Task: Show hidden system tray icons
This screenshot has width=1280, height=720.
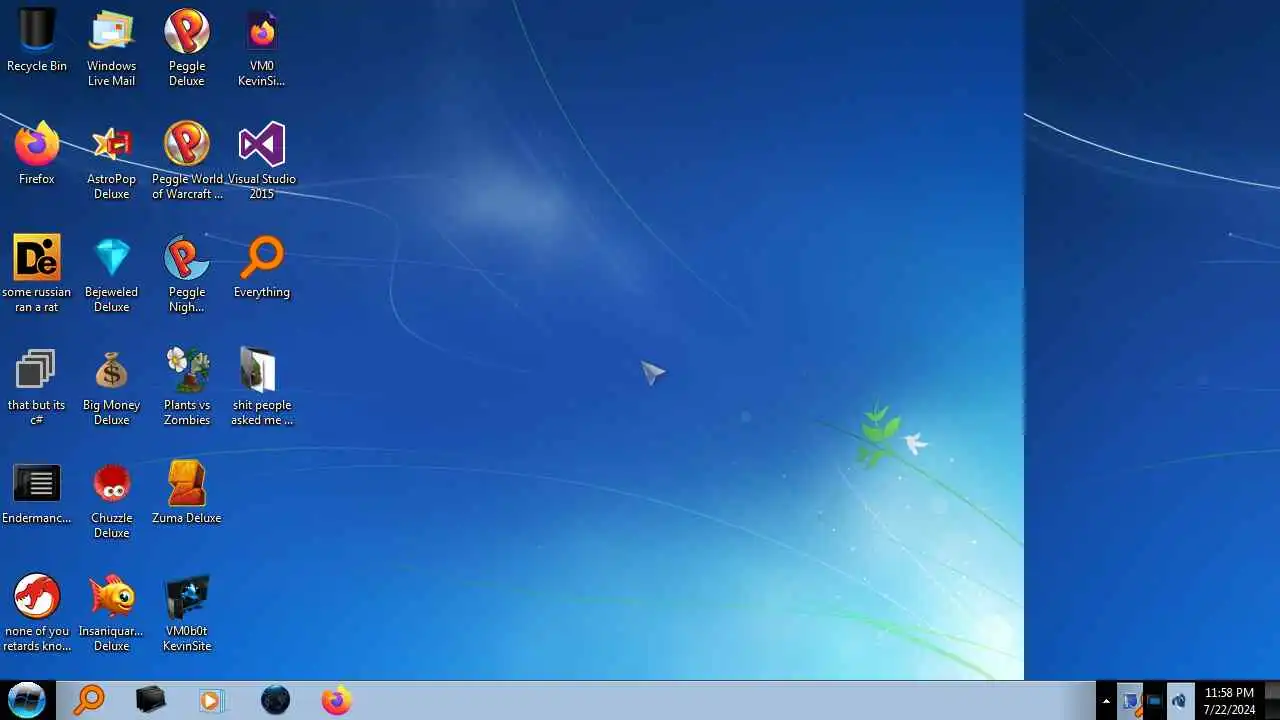Action: pyautogui.click(x=1106, y=701)
